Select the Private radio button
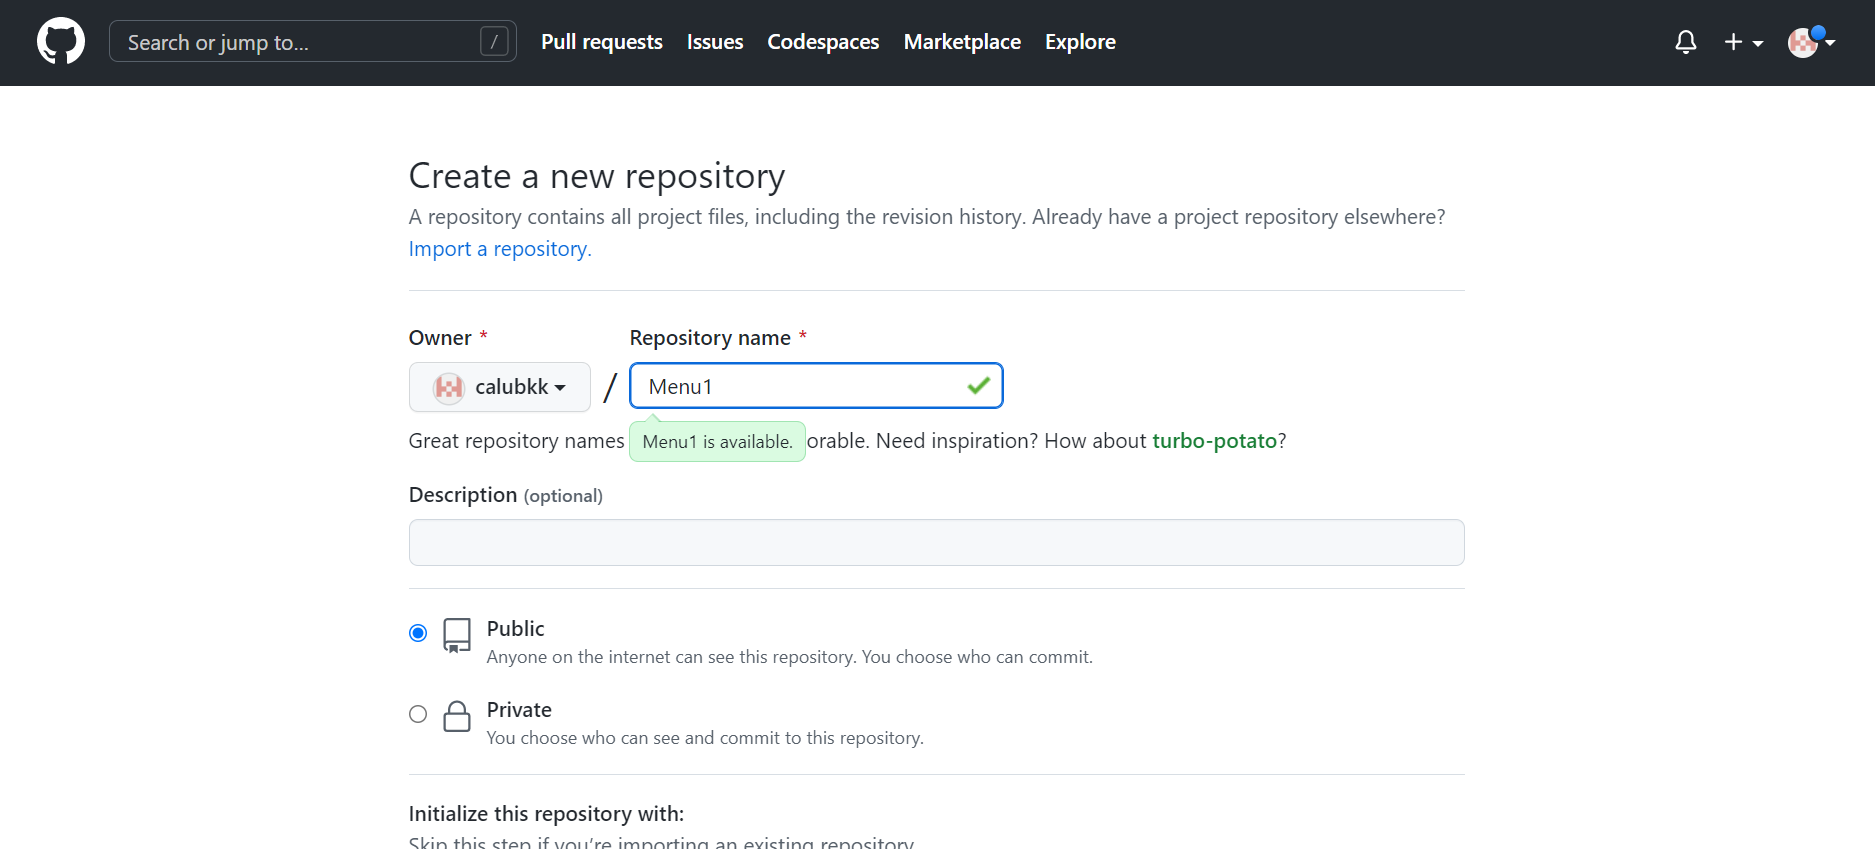The width and height of the screenshot is (1875, 849). coord(418,714)
